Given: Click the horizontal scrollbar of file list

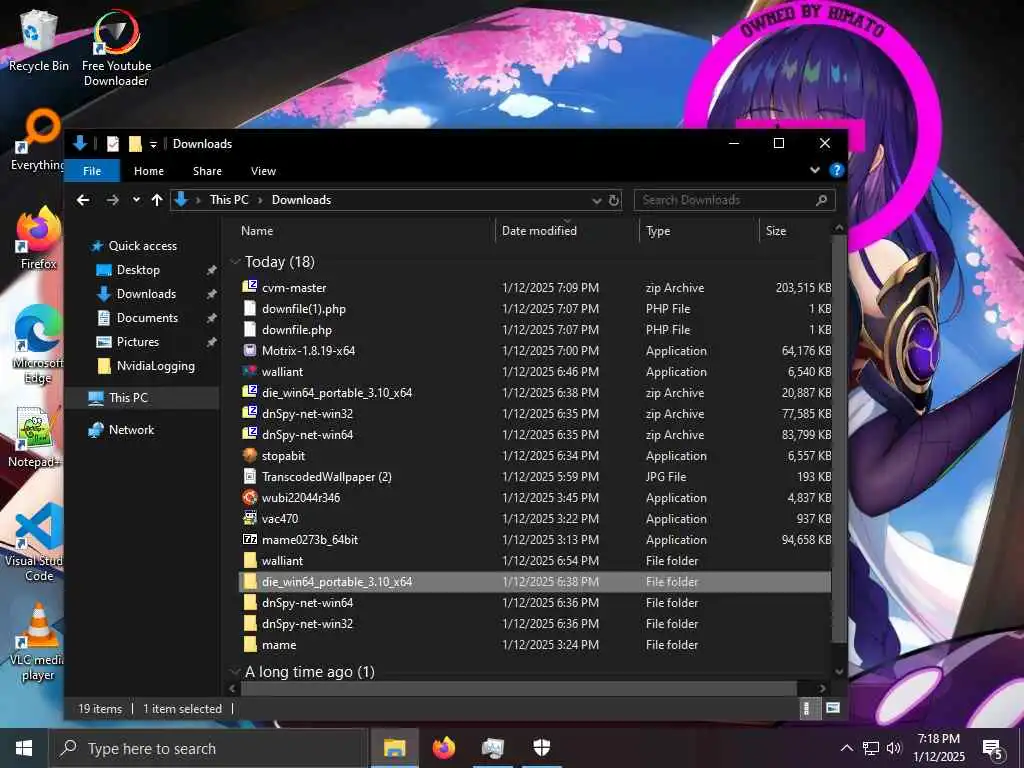Looking at the screenshot, I should tap(519, 688).
